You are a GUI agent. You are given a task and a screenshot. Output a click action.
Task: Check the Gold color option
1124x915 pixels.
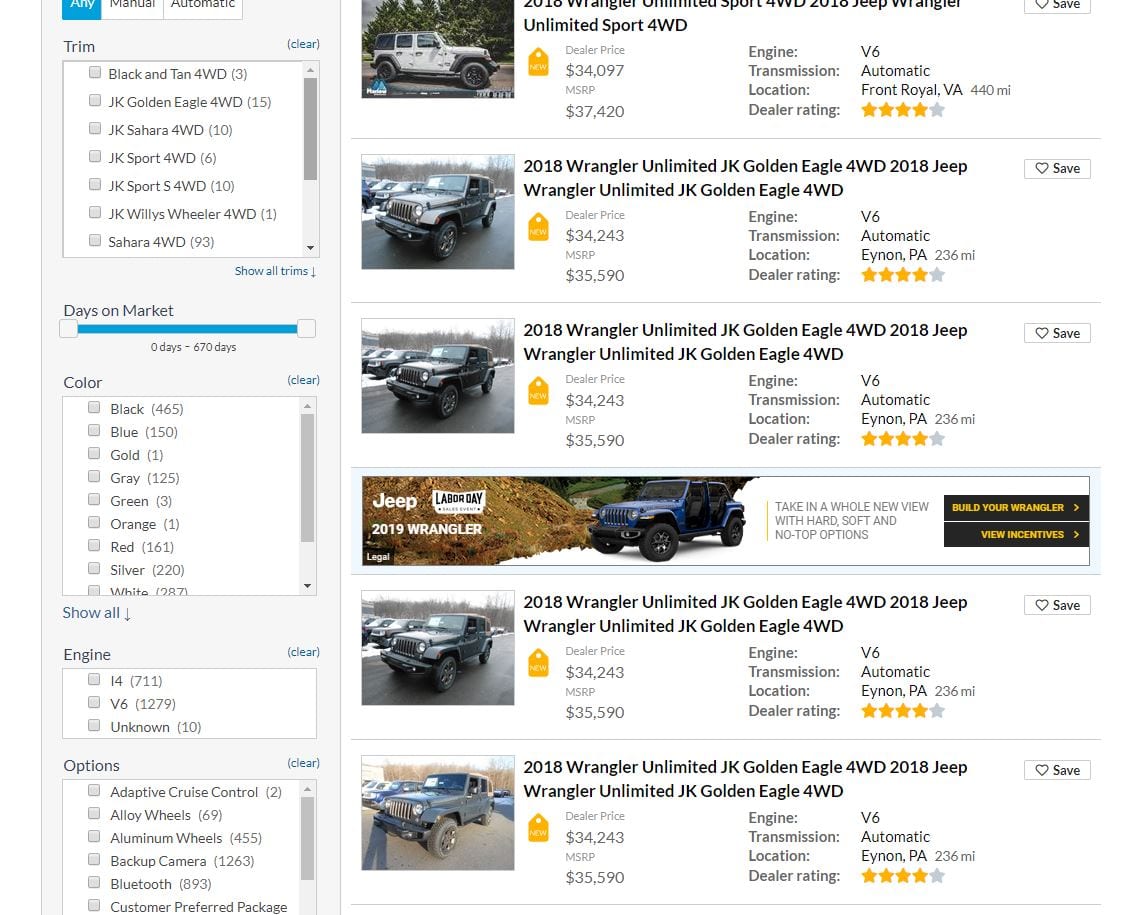[x=94, y=453]
